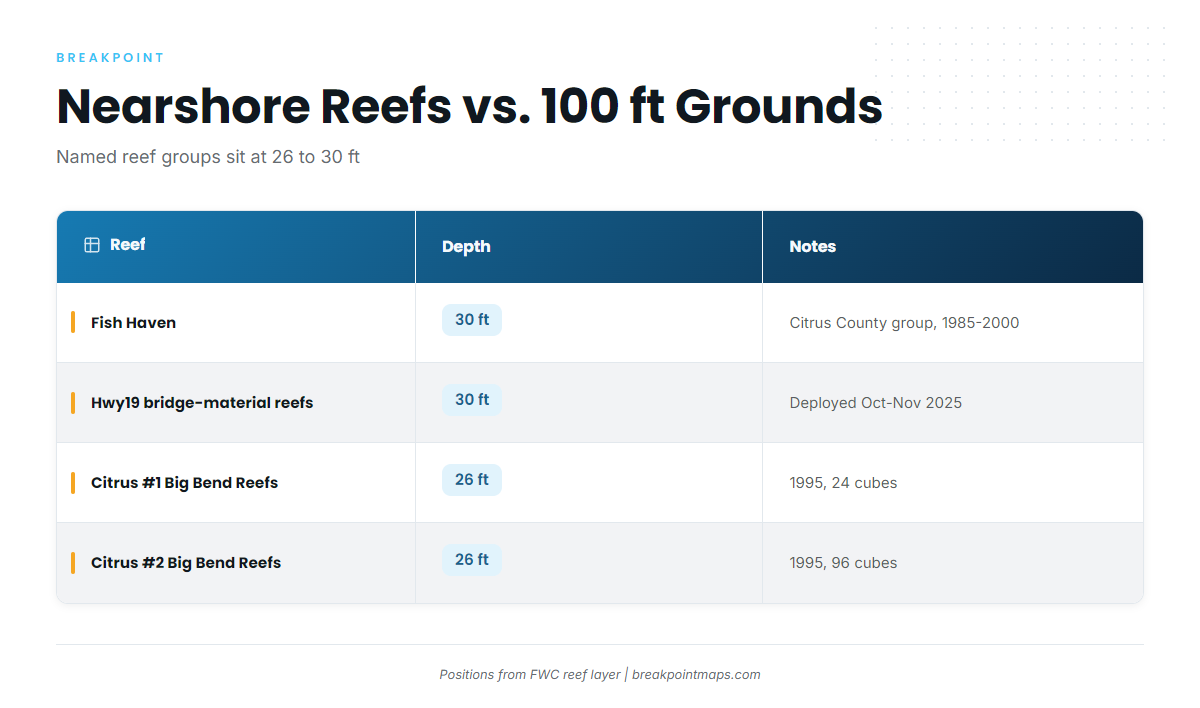Select the Reef column header
1200x708 pixels.
click(x=236, y=247)
